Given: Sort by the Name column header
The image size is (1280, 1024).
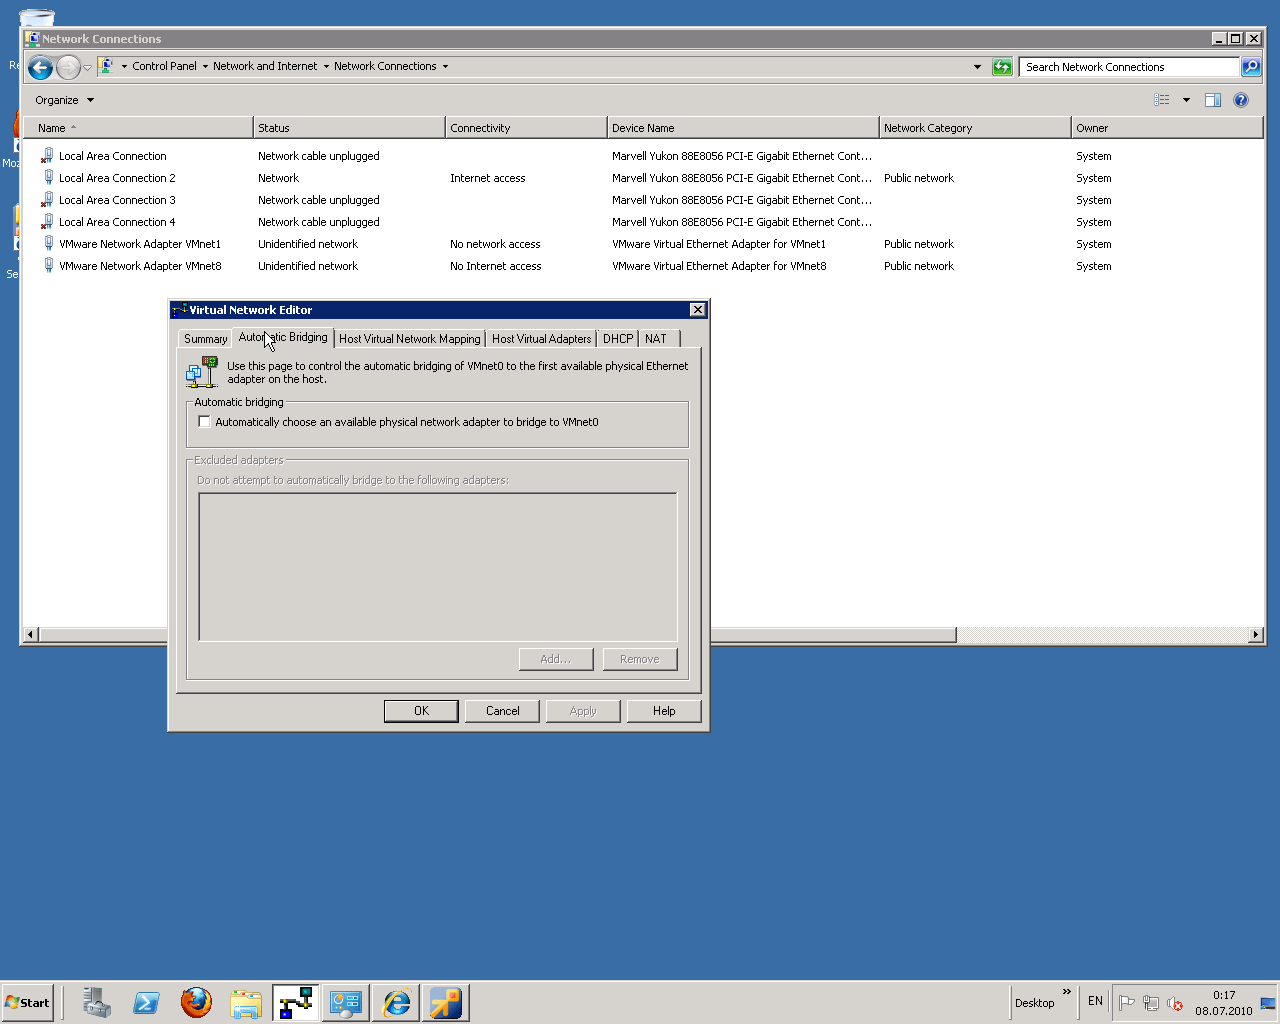Looking at the screenshot, I should click(x=138, y=128).
